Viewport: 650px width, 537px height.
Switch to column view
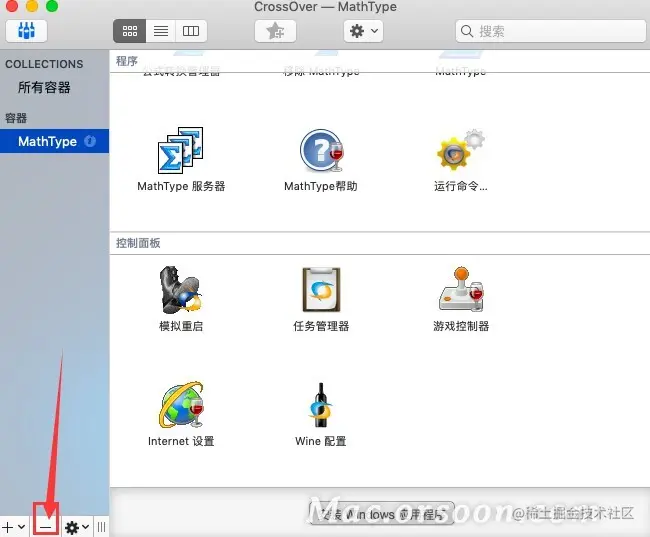coord(191,31)
